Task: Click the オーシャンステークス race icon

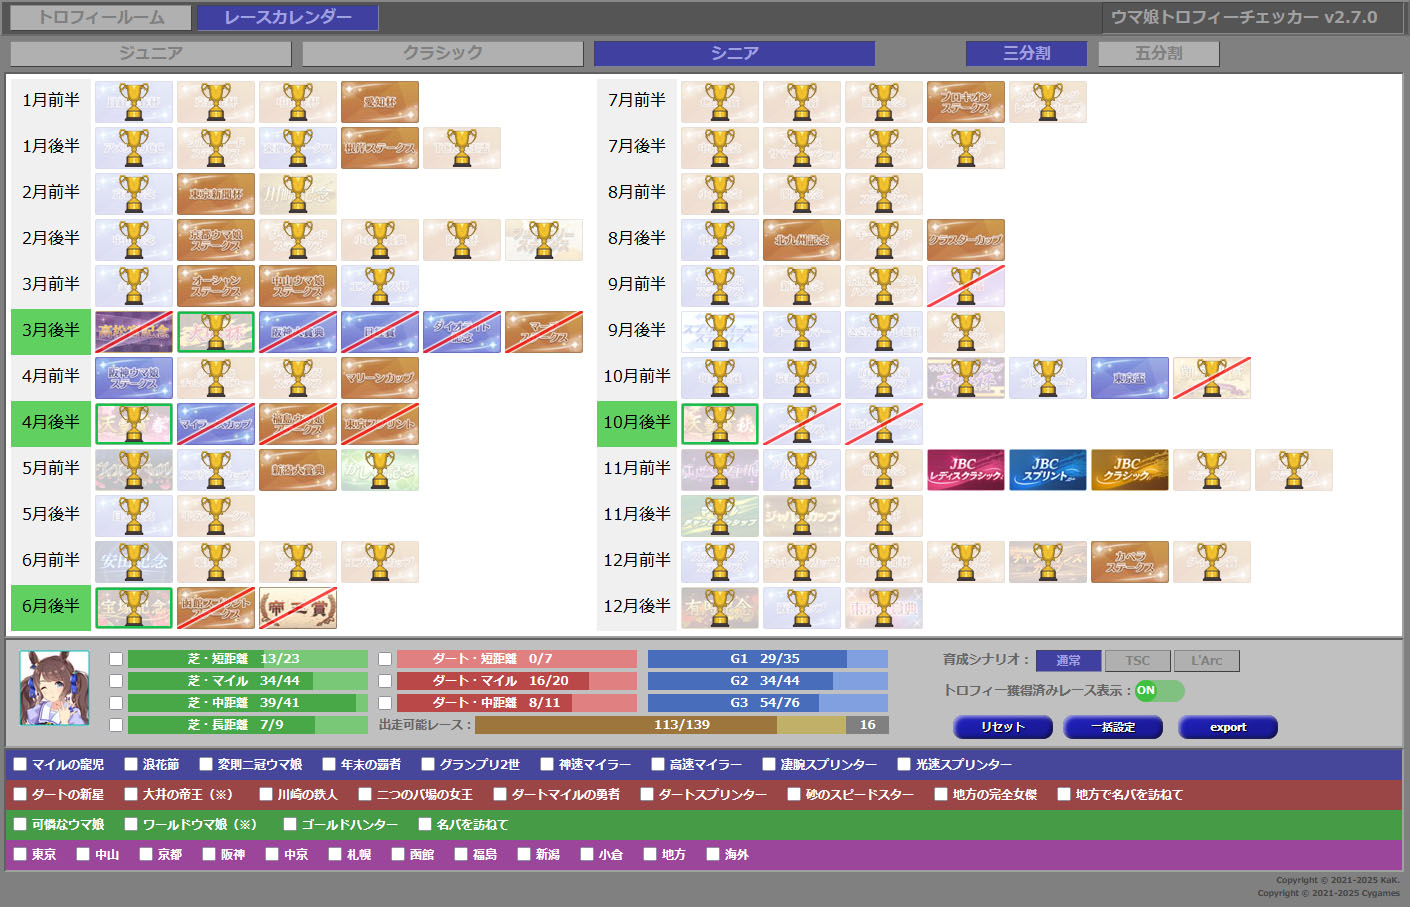Action: pyautogui.click(x=216, y=286)
